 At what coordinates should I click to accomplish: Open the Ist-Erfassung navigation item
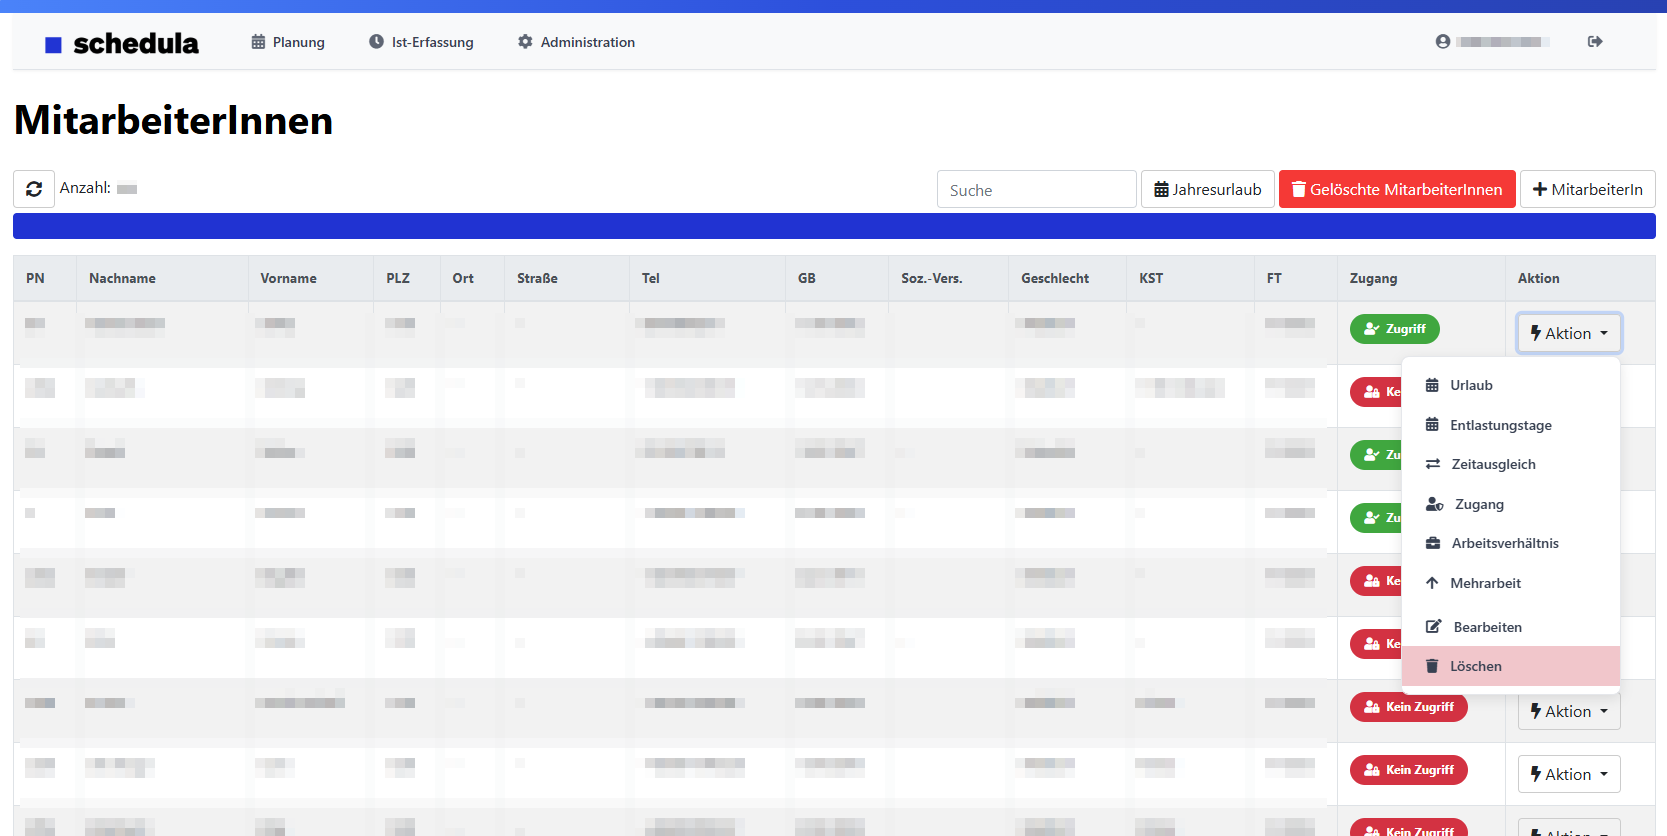coord(421,42)
